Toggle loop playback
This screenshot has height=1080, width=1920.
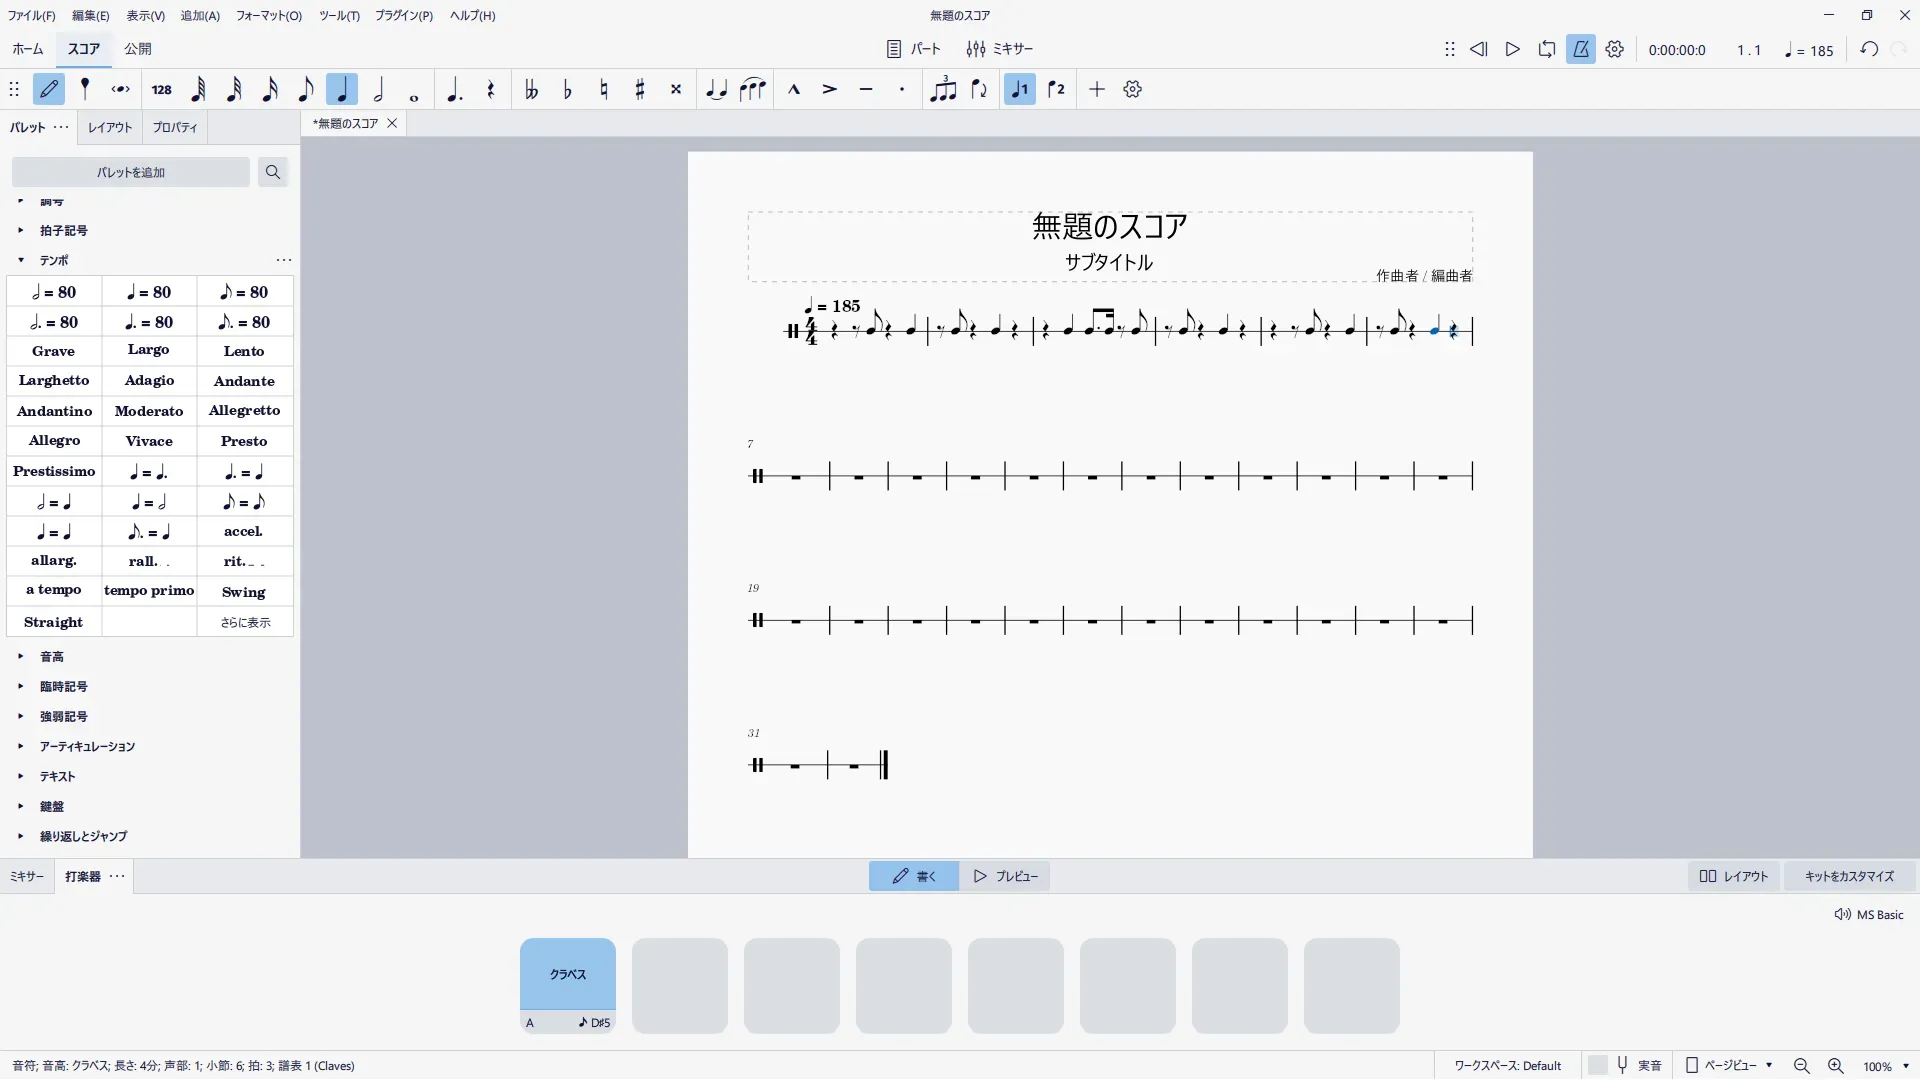click(x=1547, y=50)
